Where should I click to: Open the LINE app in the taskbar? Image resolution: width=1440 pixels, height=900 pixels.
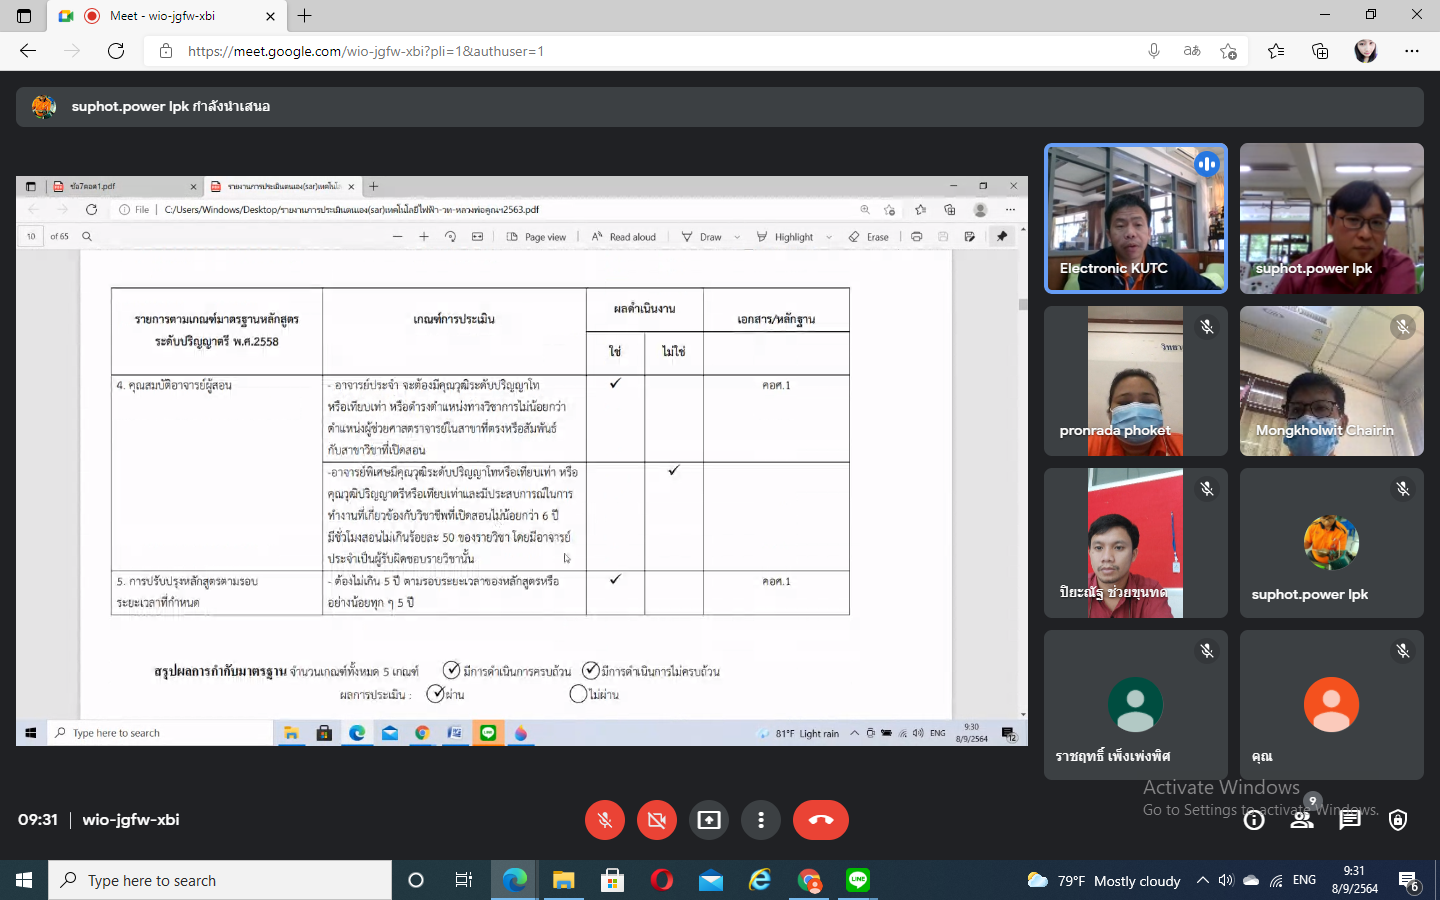tap(858, 880)
